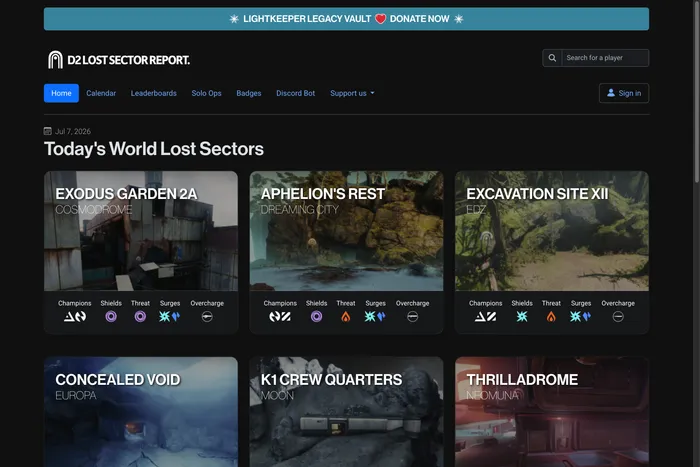The height and width of the screenshot is (467, 700).
Task: Click Overload champion icon on Aphelion's Rest
Action: pos(274,317)
